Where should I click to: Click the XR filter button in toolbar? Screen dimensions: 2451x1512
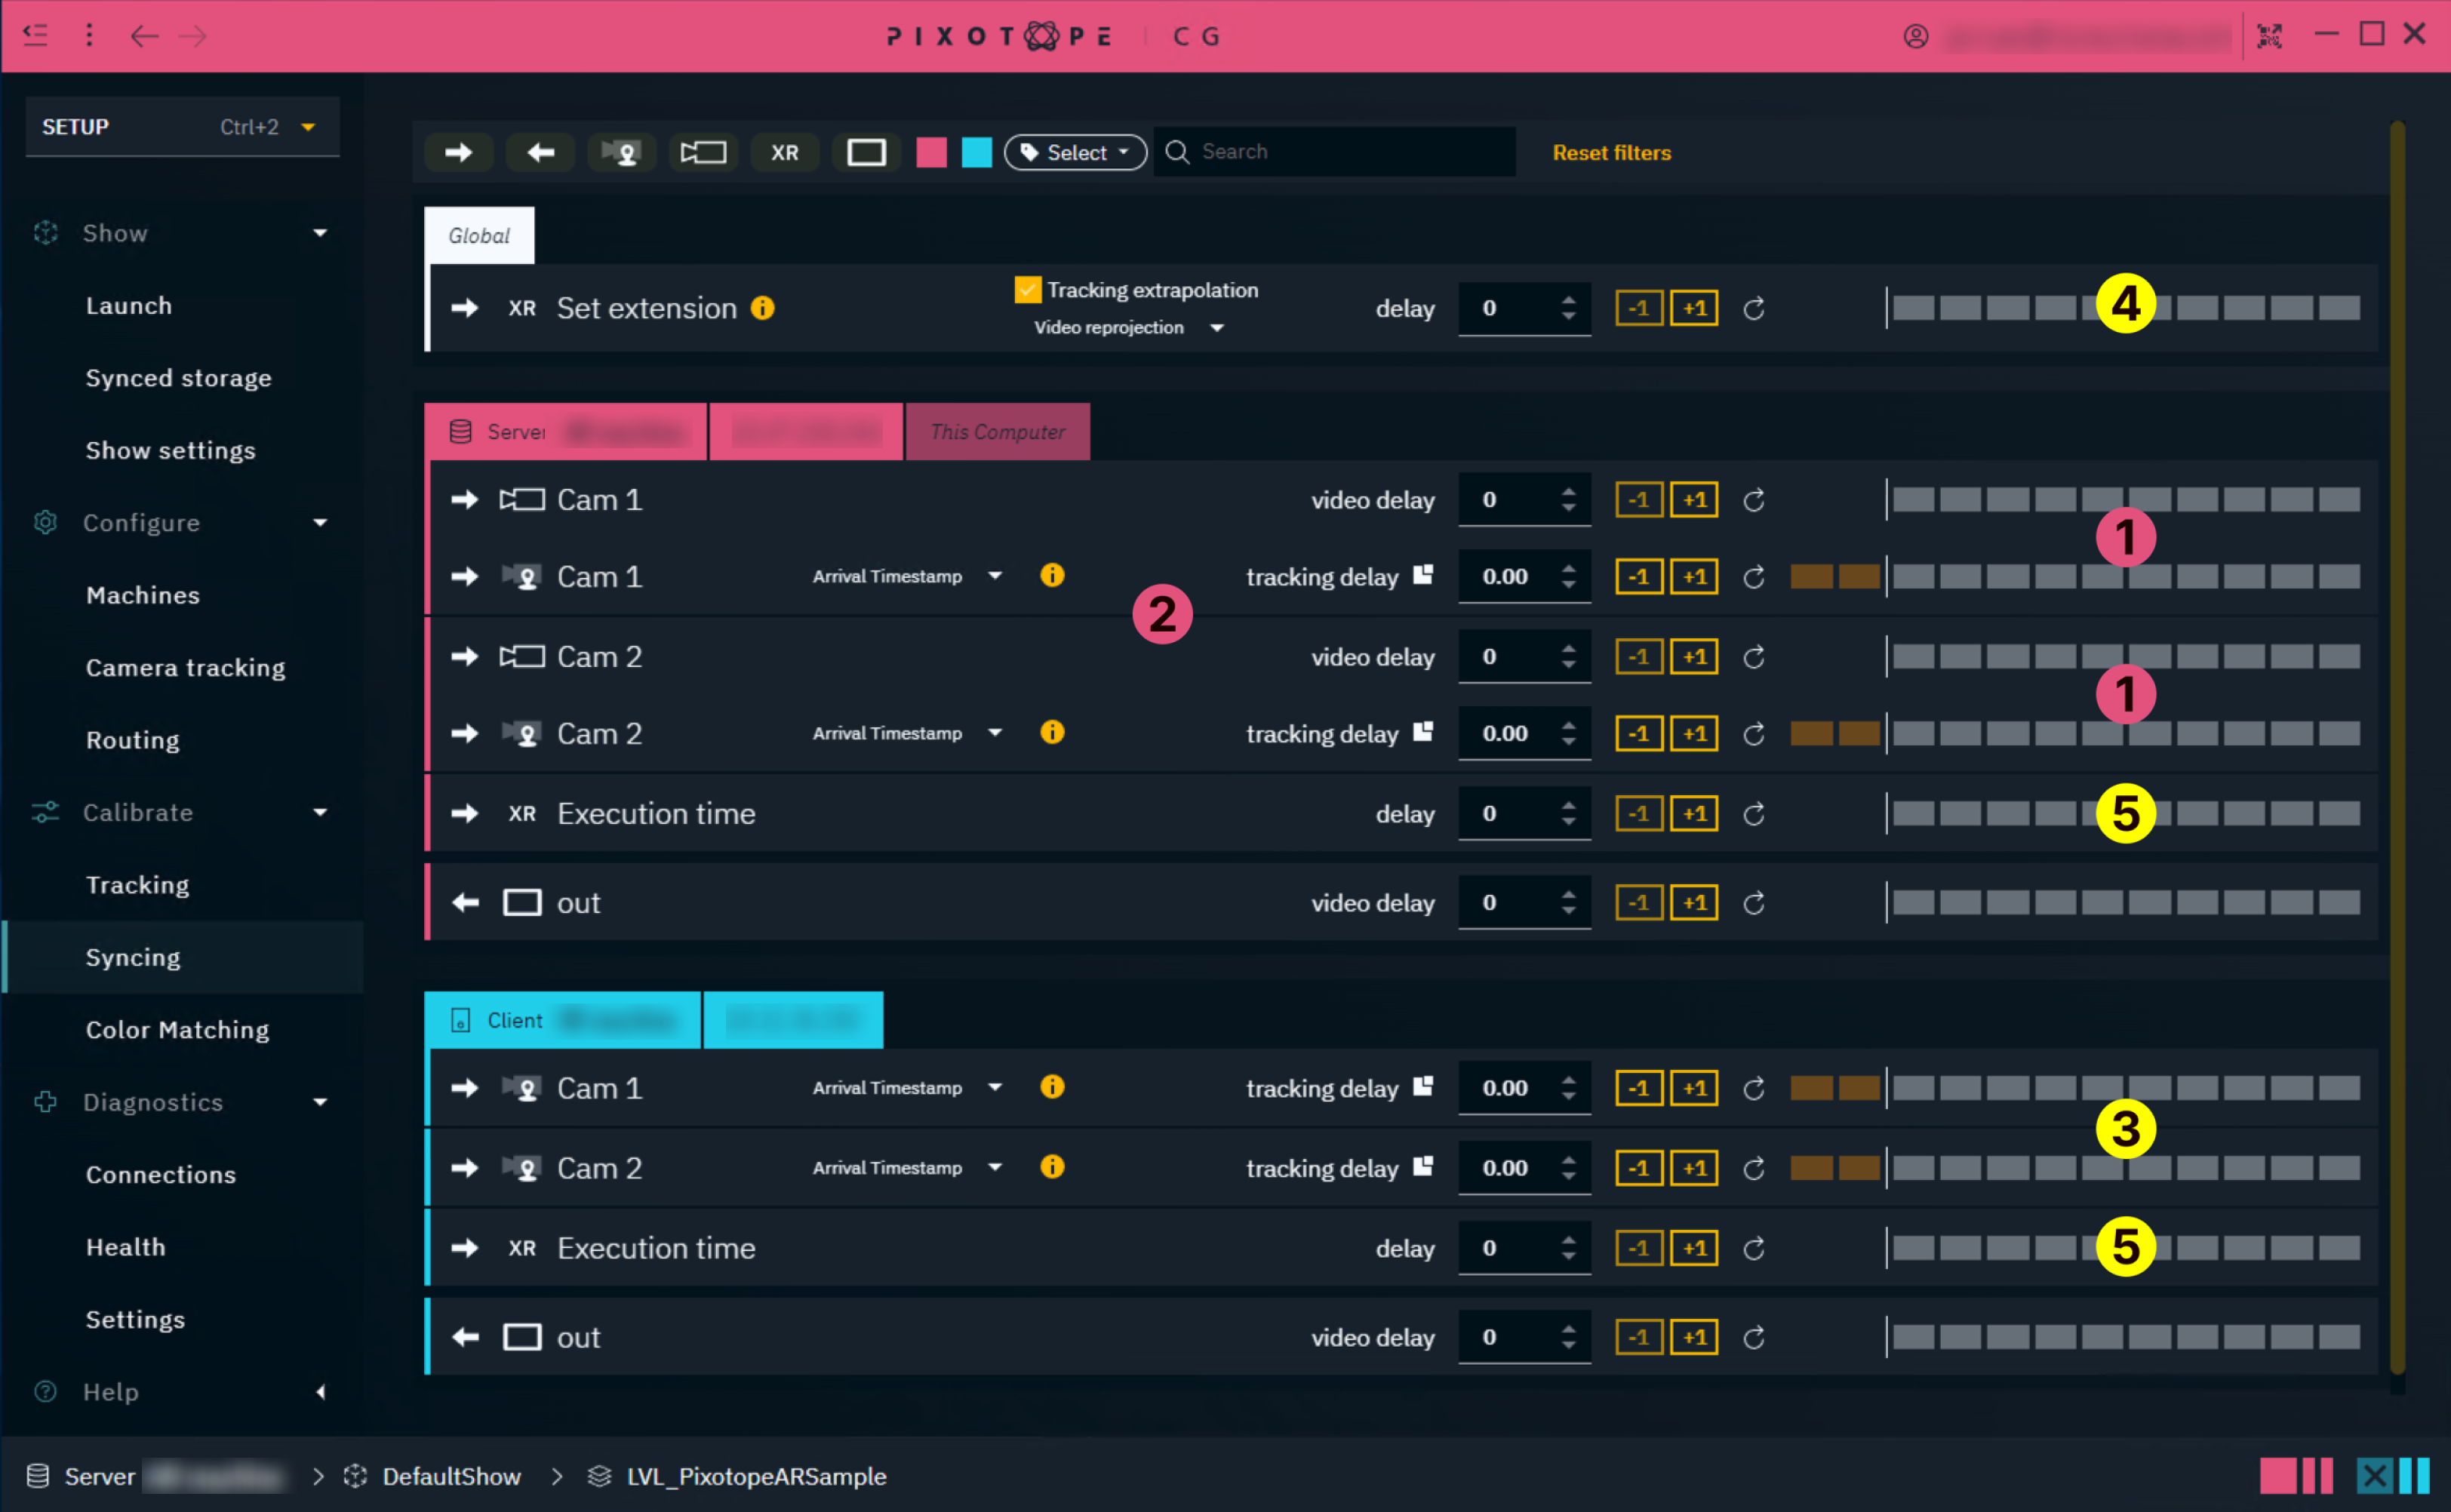[x=785, y=152]
